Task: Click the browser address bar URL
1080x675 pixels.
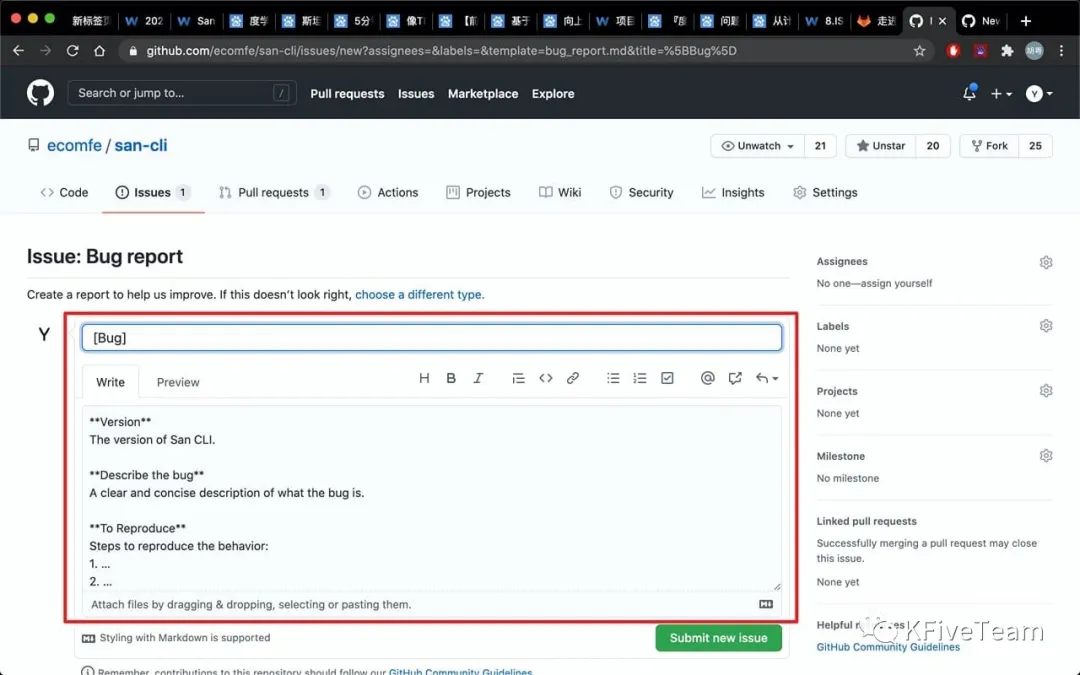Action: click(441, 51)
